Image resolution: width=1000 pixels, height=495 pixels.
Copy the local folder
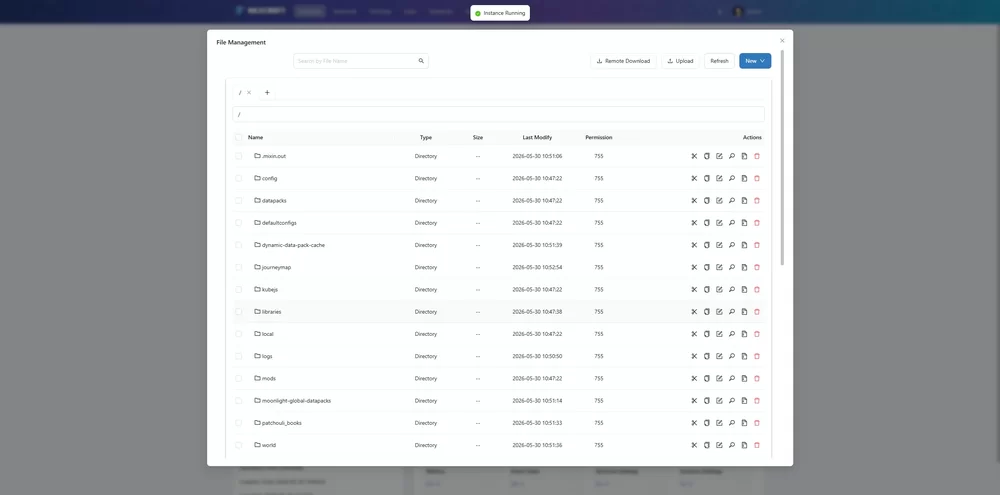coord(707,334)
